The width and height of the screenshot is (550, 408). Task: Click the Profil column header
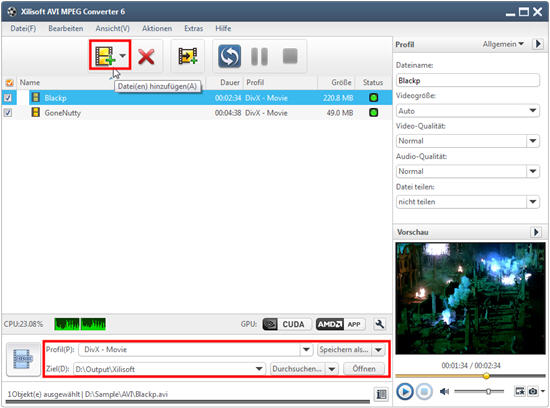point(255,82)
